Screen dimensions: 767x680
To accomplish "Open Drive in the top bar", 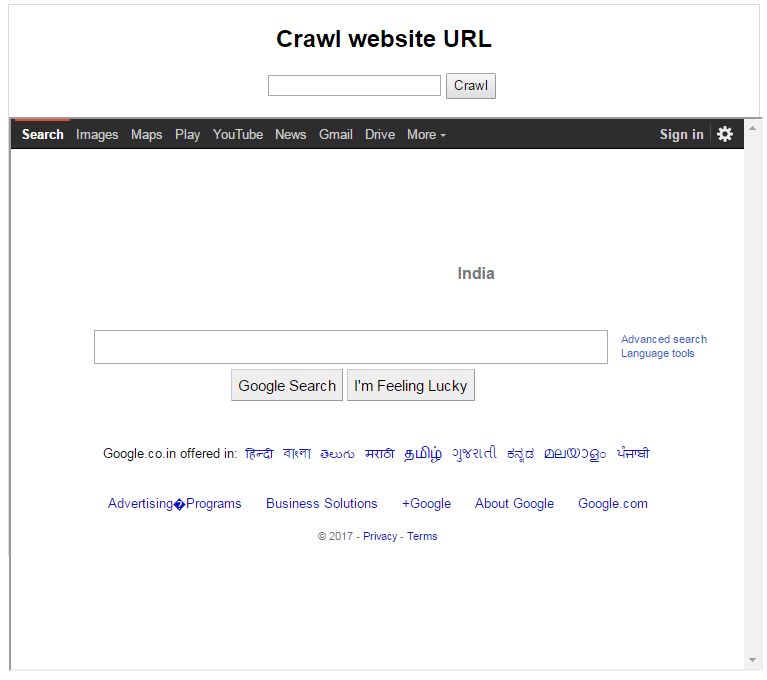I will (380, 134).
